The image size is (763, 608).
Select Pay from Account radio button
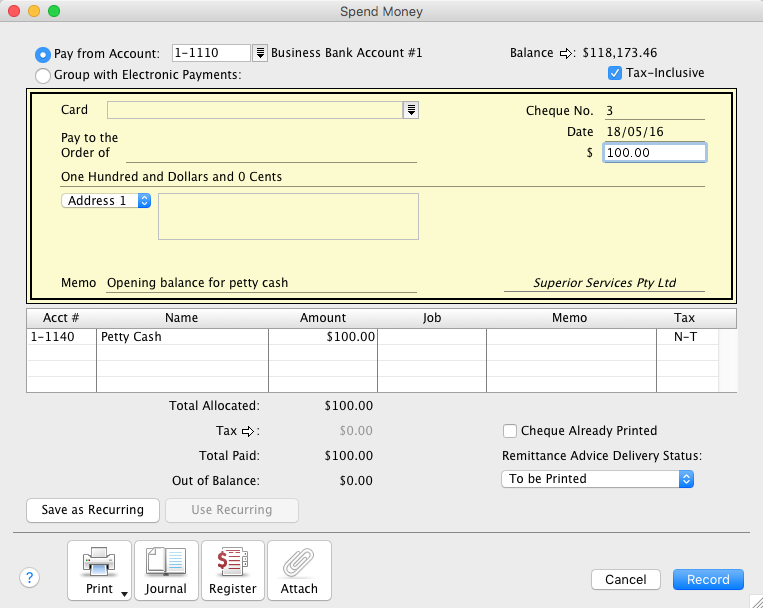coord(43,54)
